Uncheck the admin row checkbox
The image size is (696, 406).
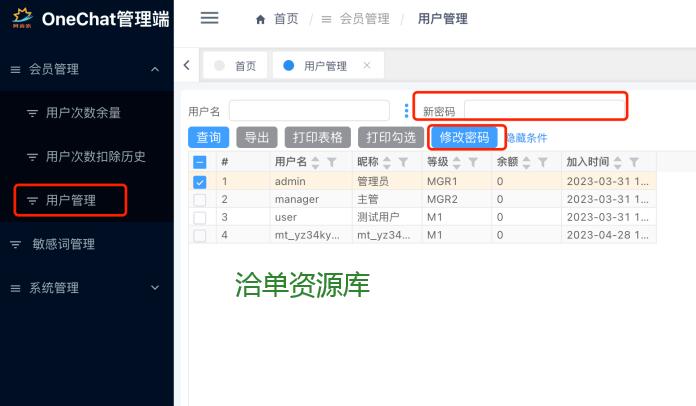(x=200, y=182)
